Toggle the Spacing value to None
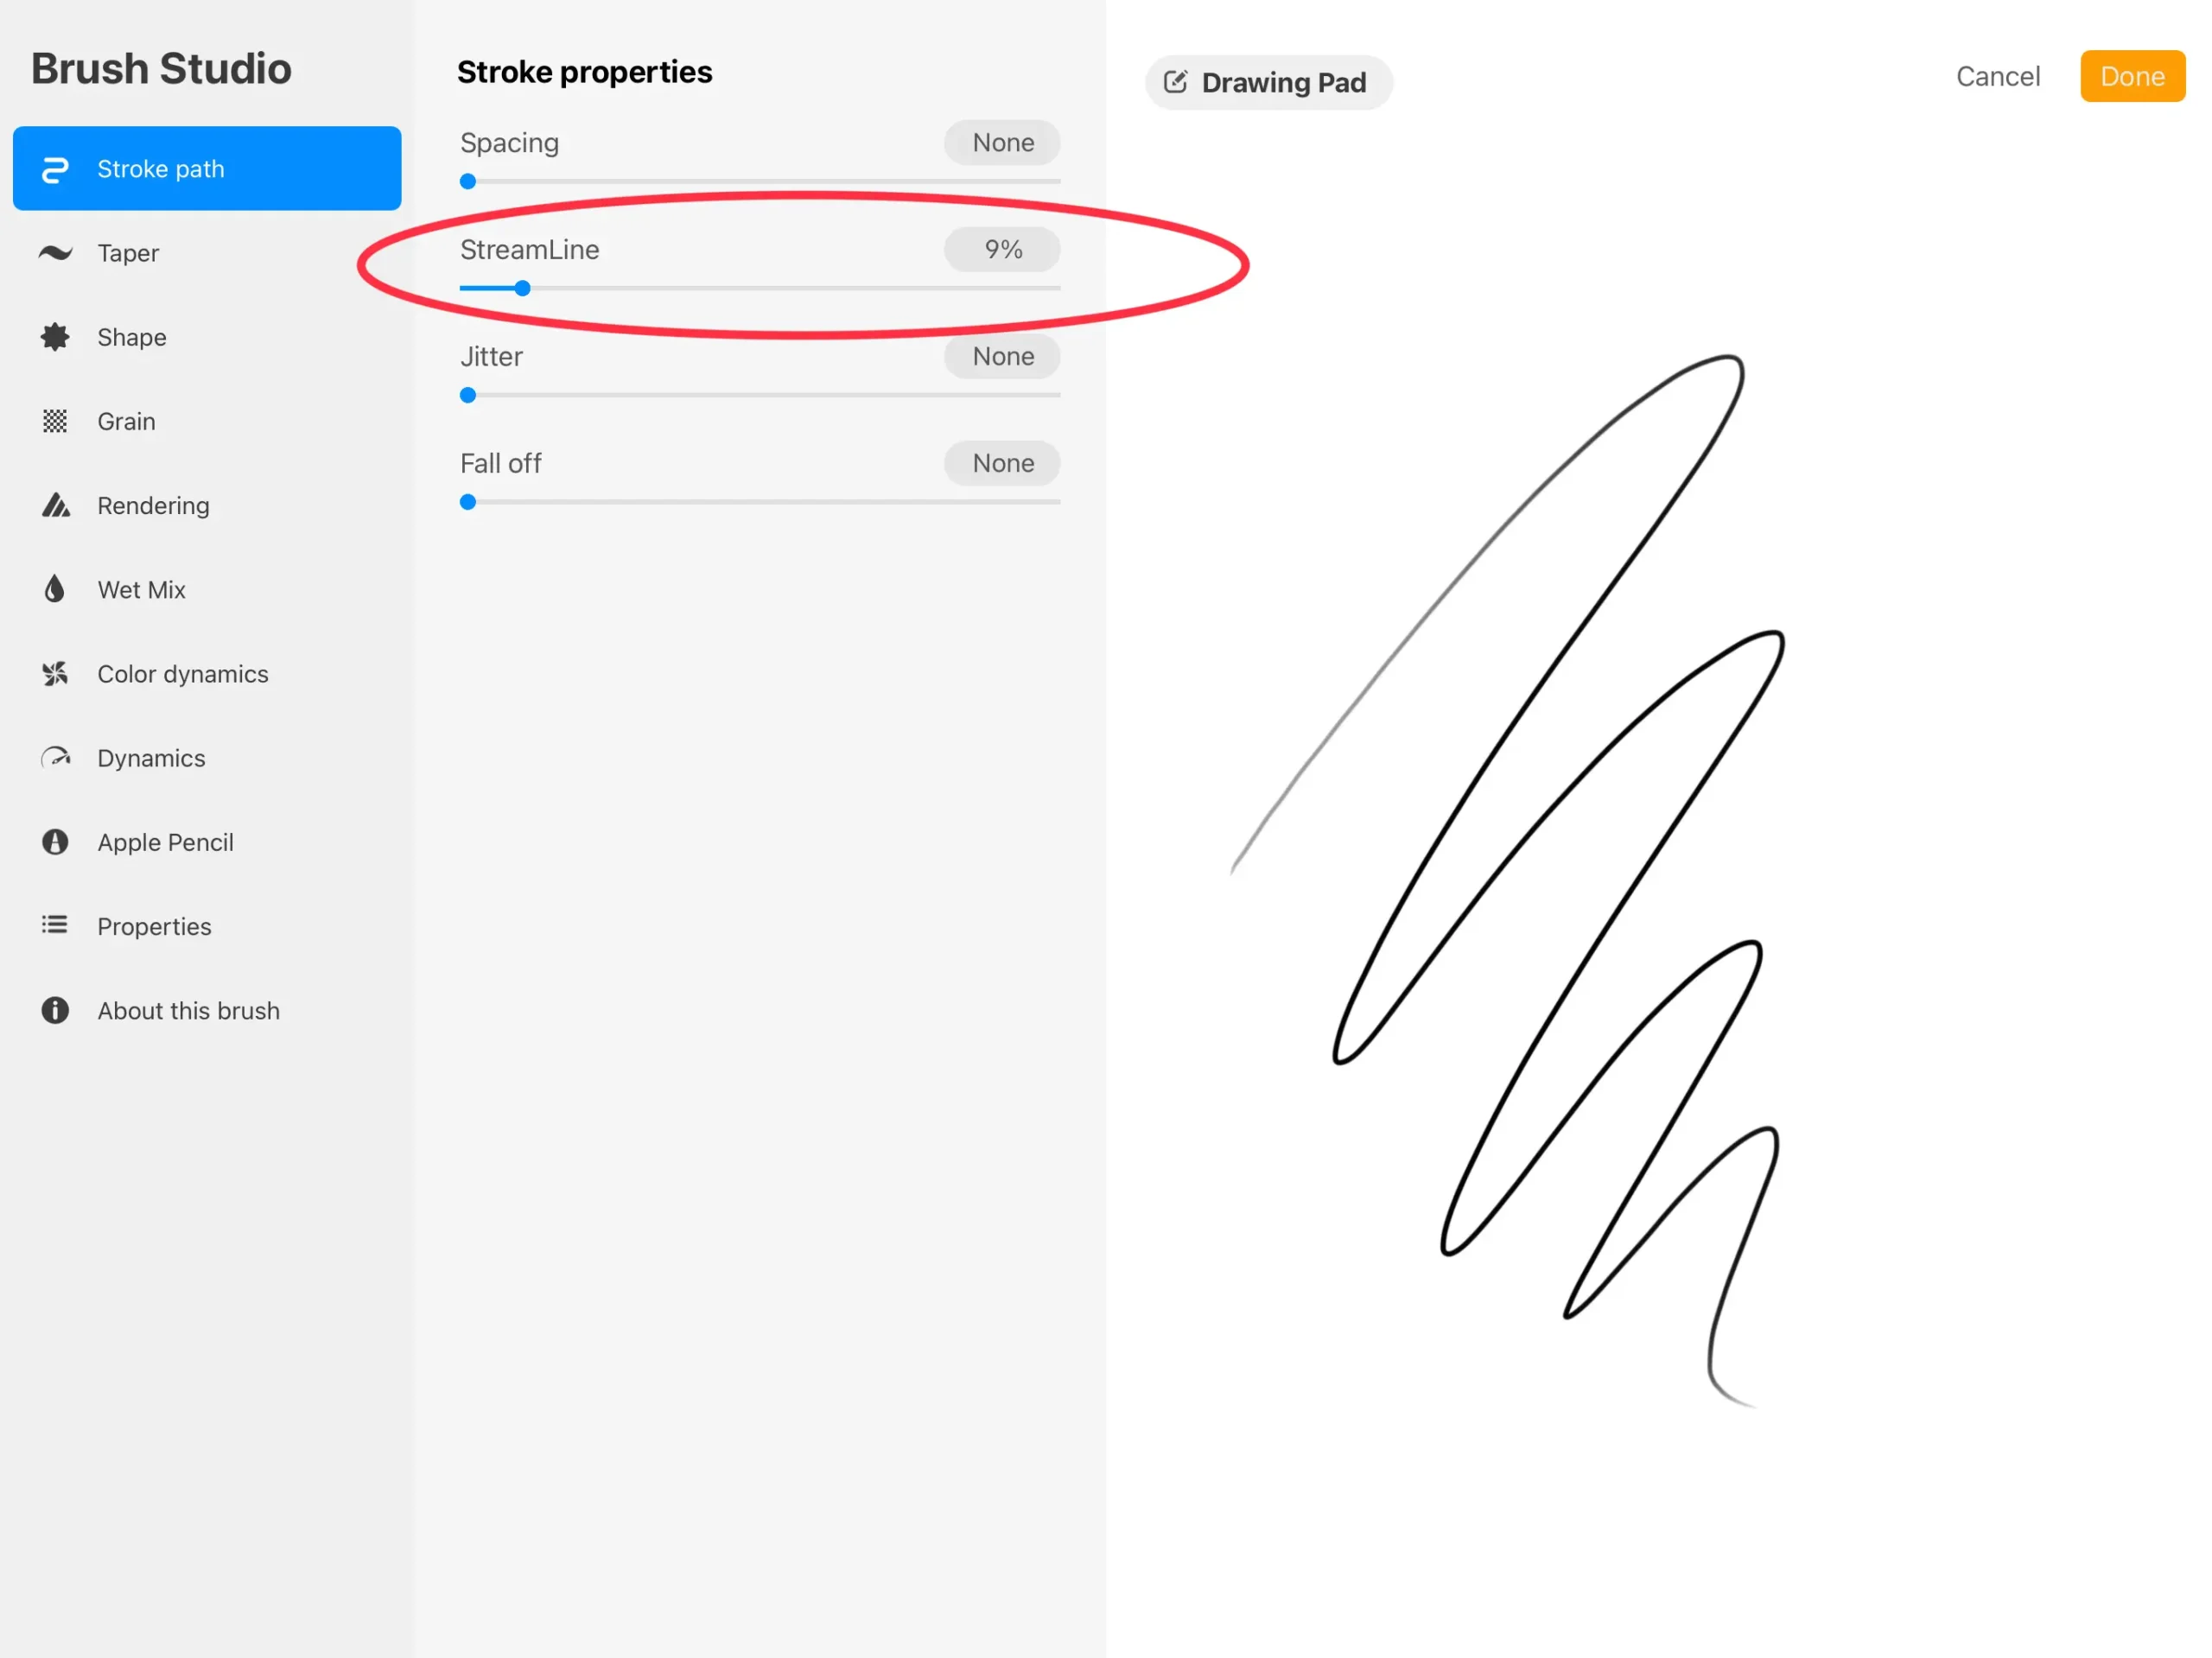 point(1003,143)
